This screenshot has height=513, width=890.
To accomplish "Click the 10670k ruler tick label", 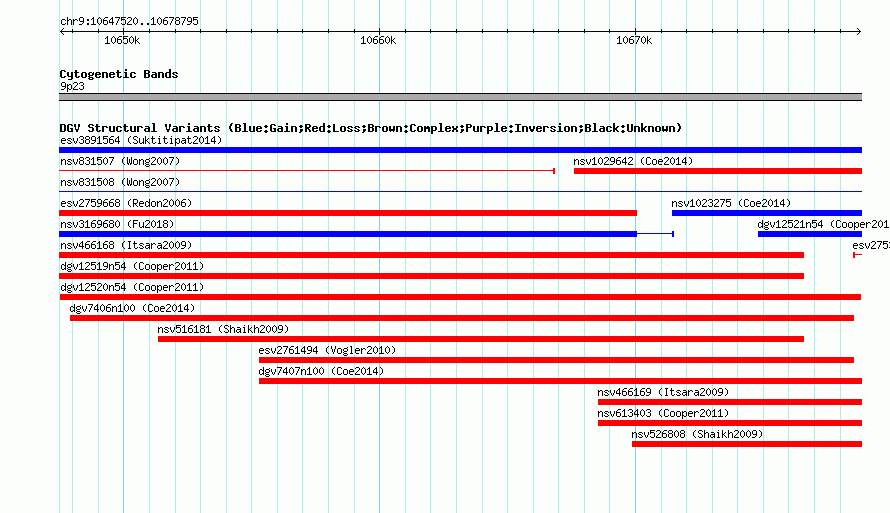I will point(634,40).
